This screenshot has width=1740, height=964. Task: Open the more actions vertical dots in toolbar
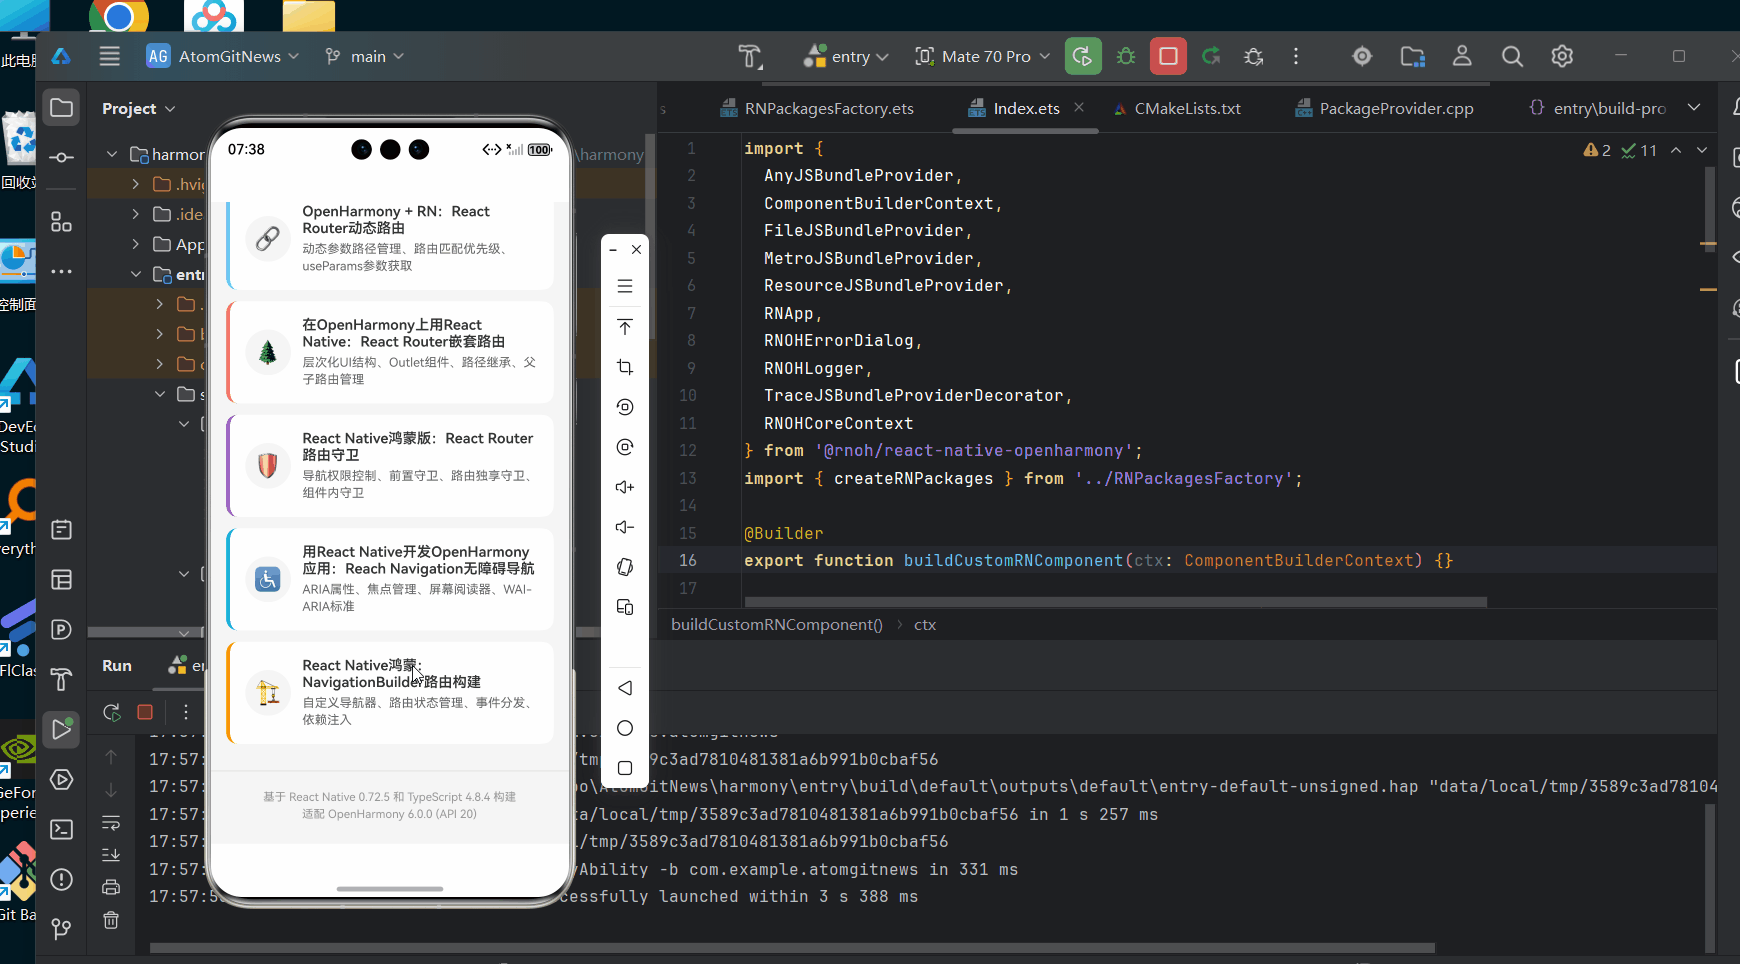click(1296, 56)
